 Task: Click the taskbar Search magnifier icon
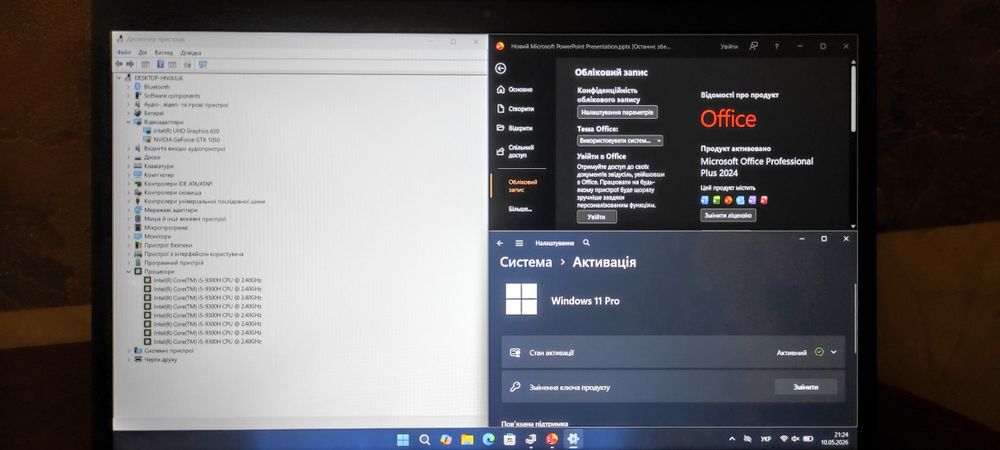425,440
